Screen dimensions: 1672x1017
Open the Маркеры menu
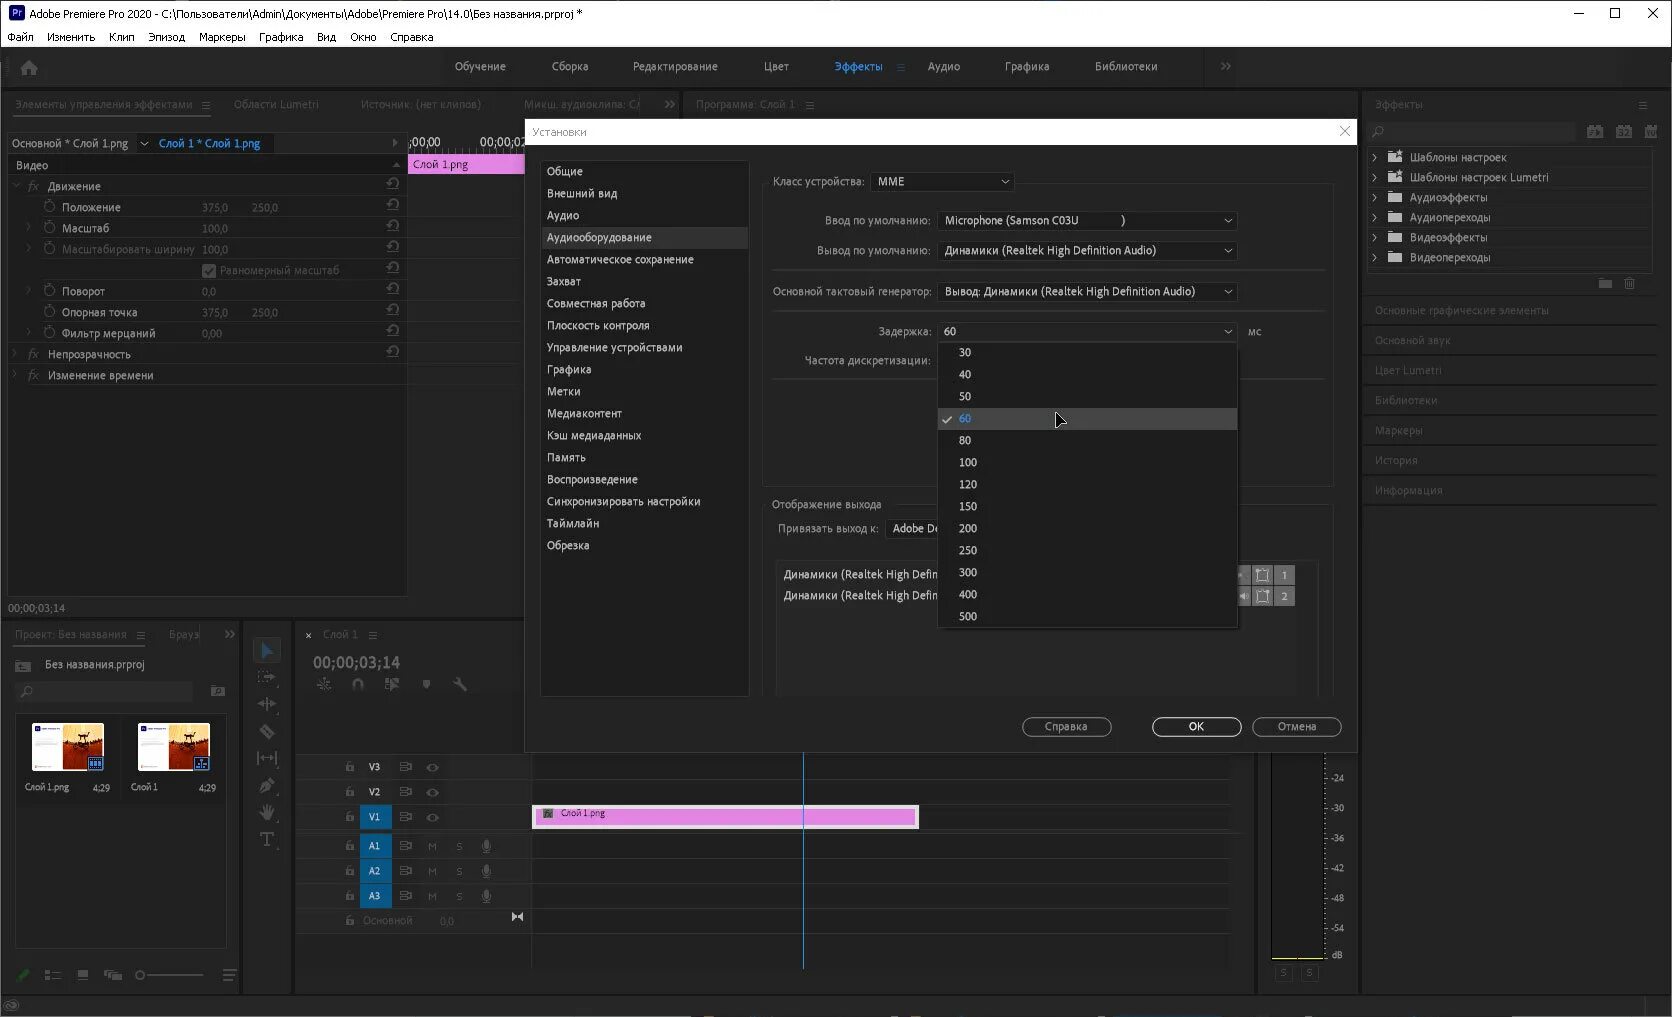point(221,37)
